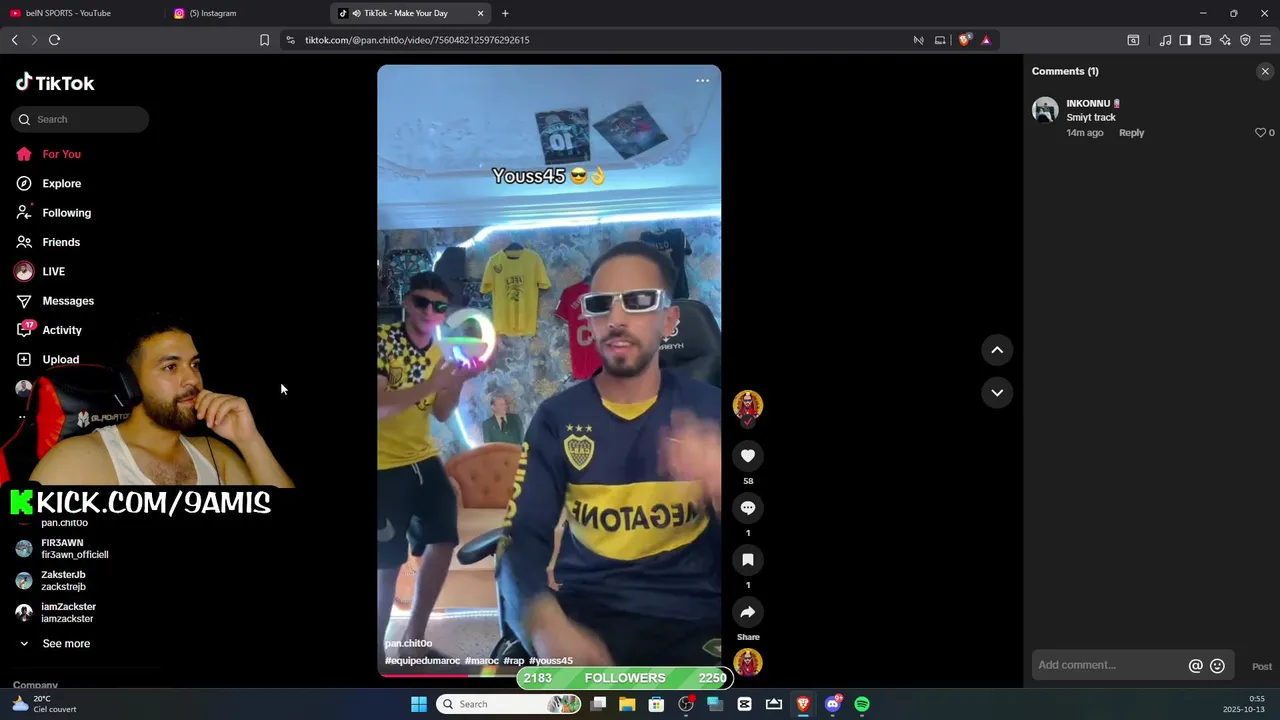Open the creator avatar beside the video
This screenshot has height=720, width=1280.
(x=747, y=404)
